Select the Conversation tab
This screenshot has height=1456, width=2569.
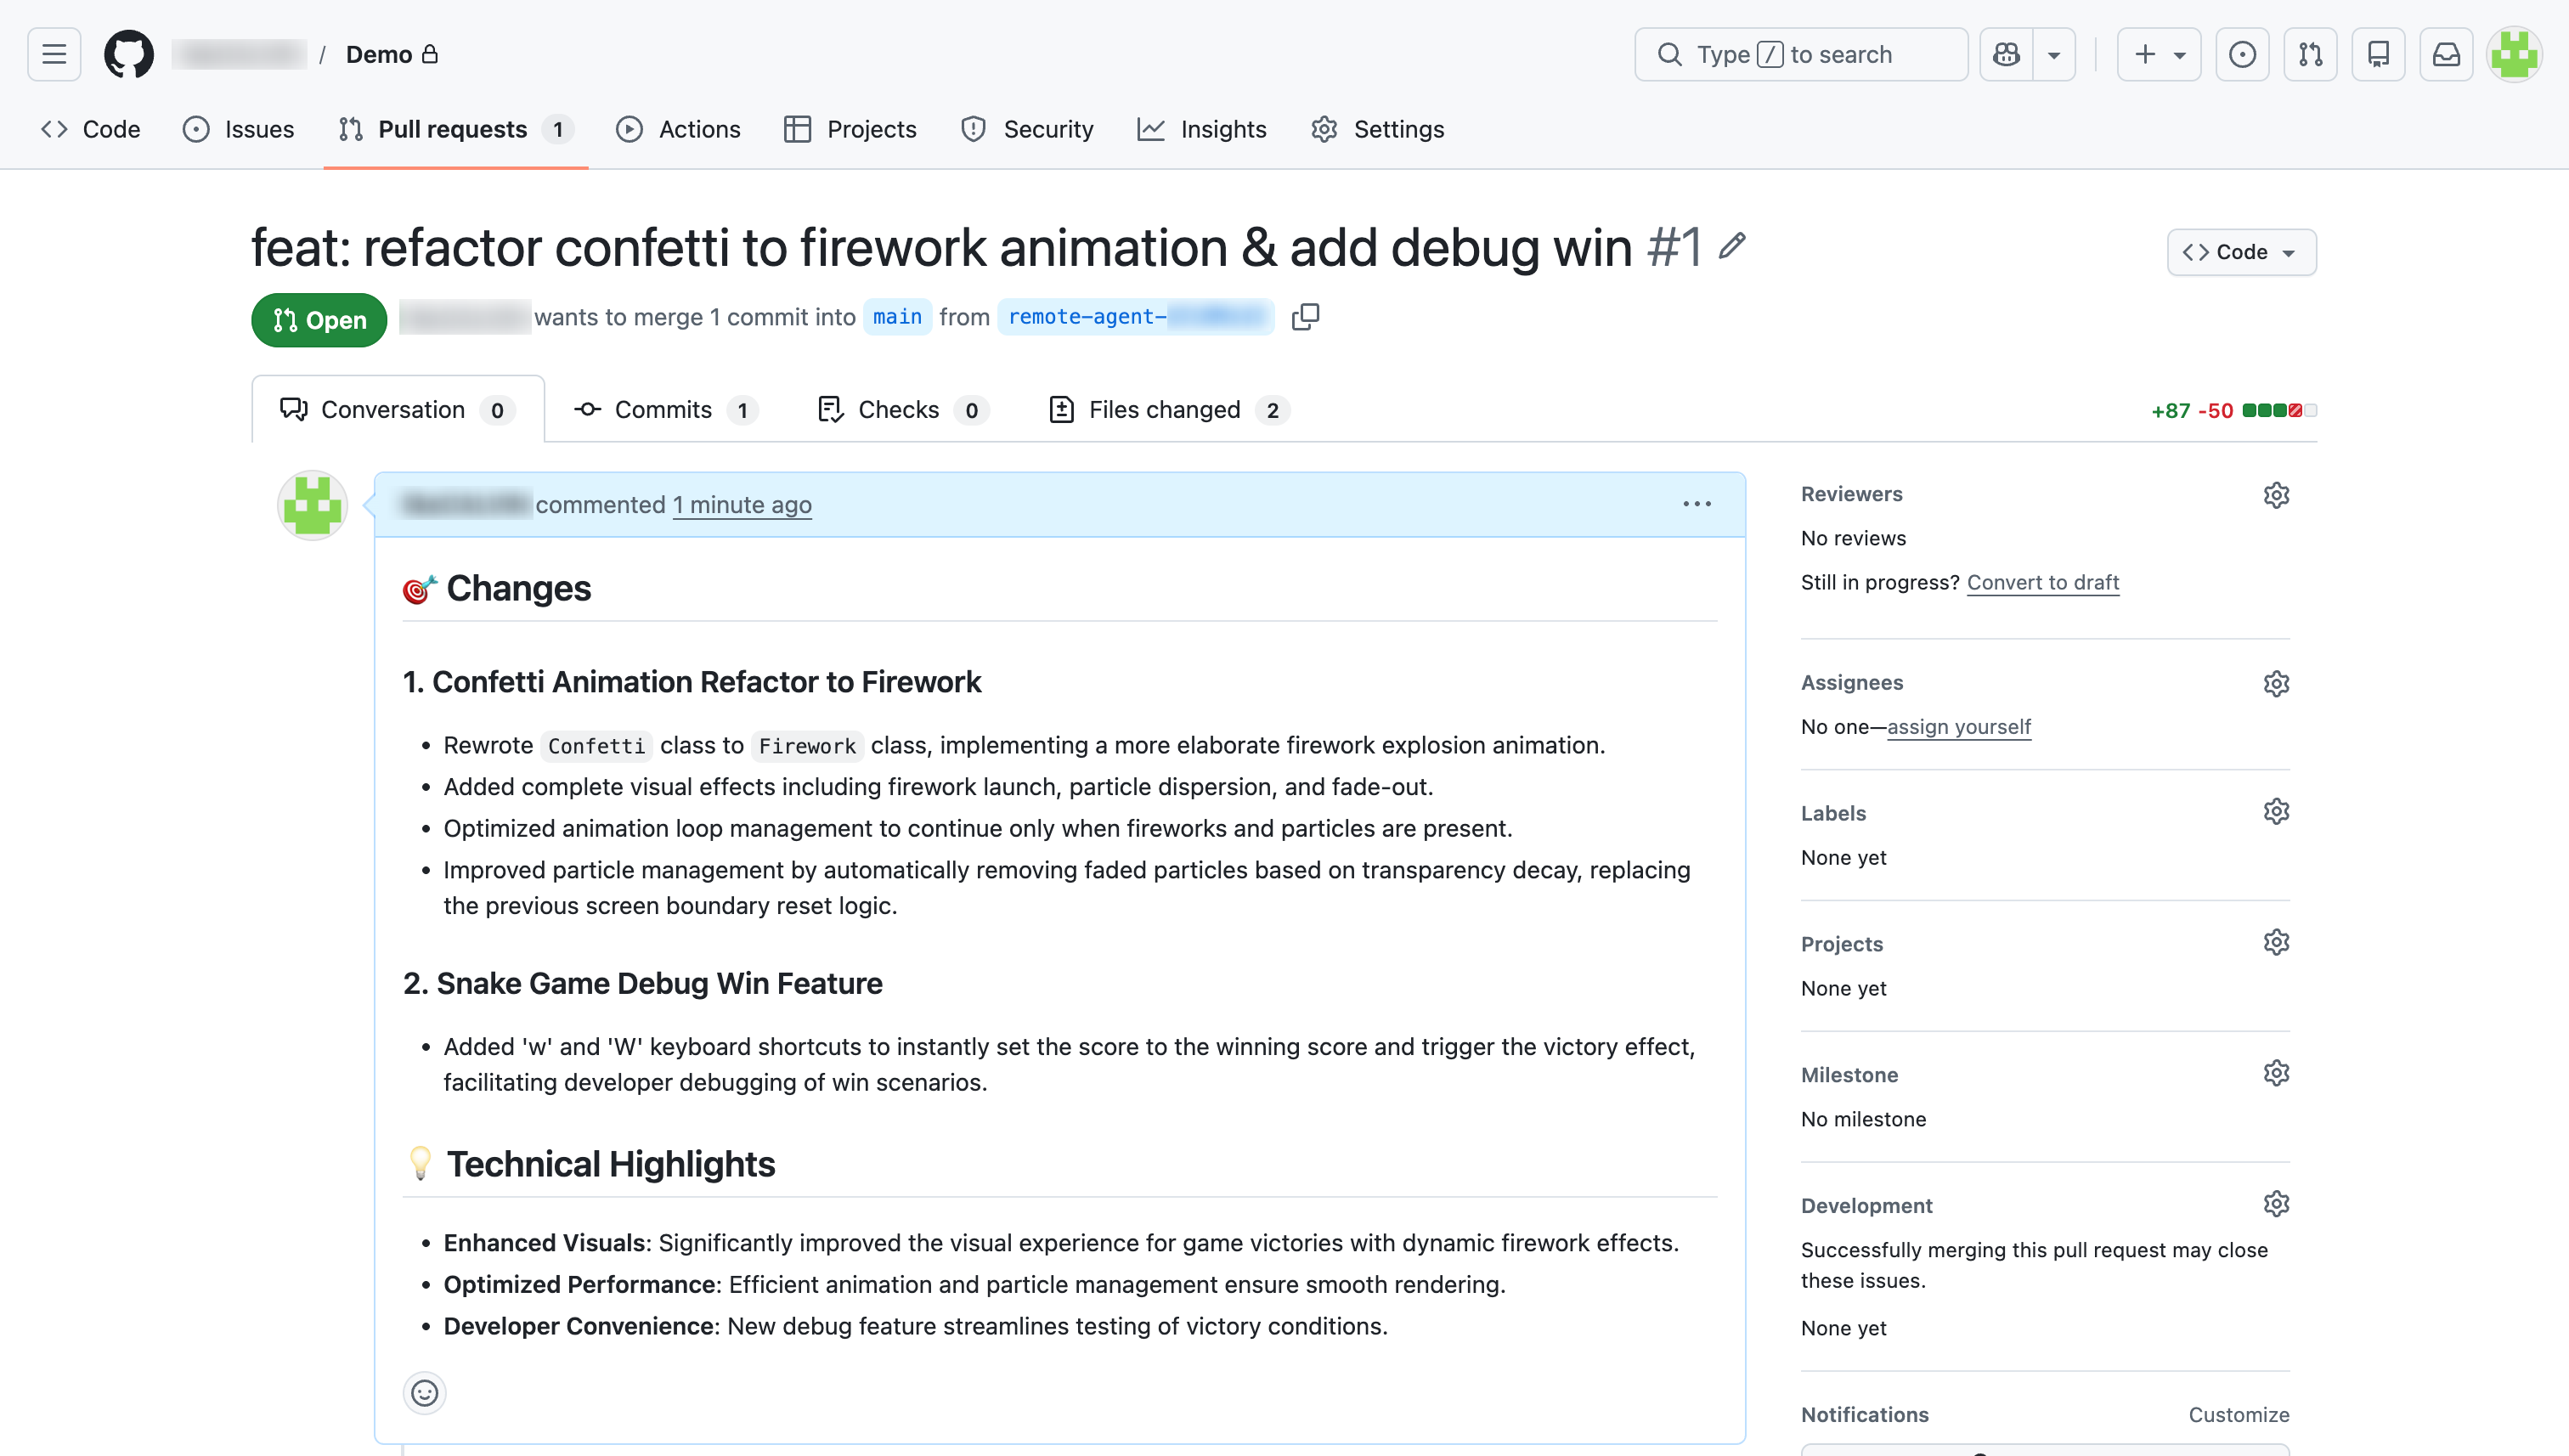pyautogui.click(x=398, y=410)
